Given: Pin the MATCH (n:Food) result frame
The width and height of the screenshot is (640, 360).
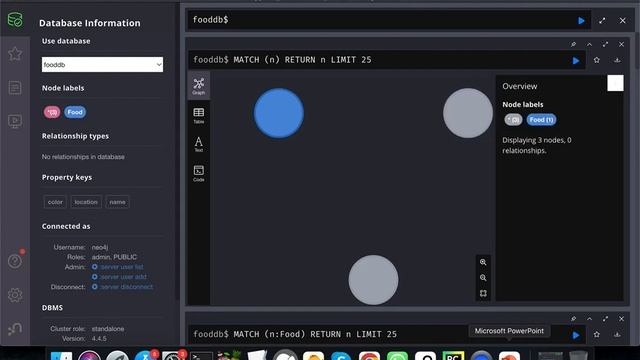Looking at the screenshot, I should [573, 318].
